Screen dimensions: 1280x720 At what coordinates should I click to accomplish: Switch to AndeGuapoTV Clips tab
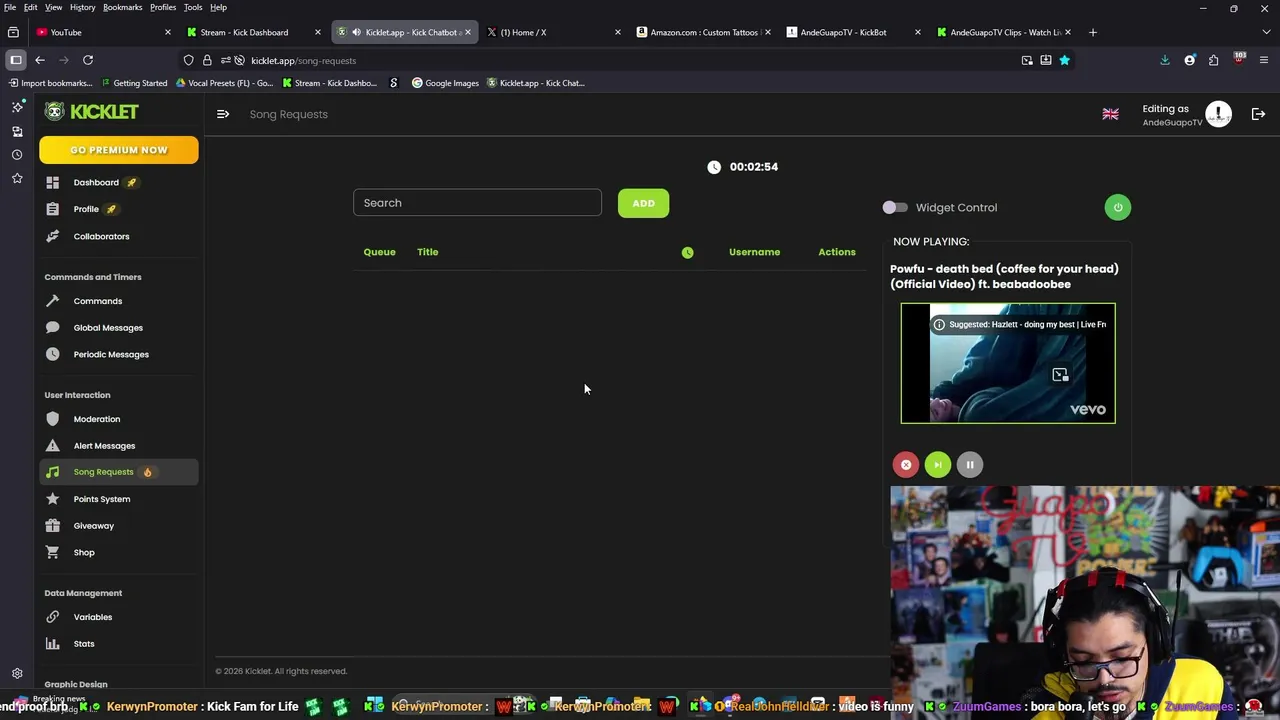pos(1003,32)
